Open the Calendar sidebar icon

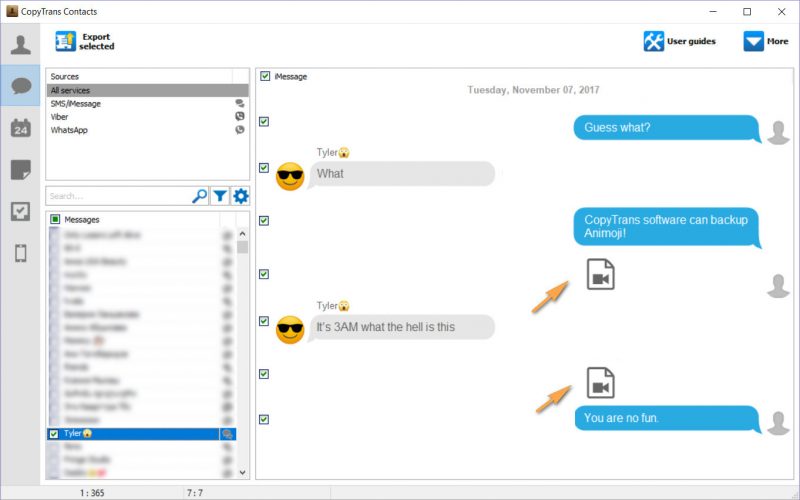tap(20, 127)
